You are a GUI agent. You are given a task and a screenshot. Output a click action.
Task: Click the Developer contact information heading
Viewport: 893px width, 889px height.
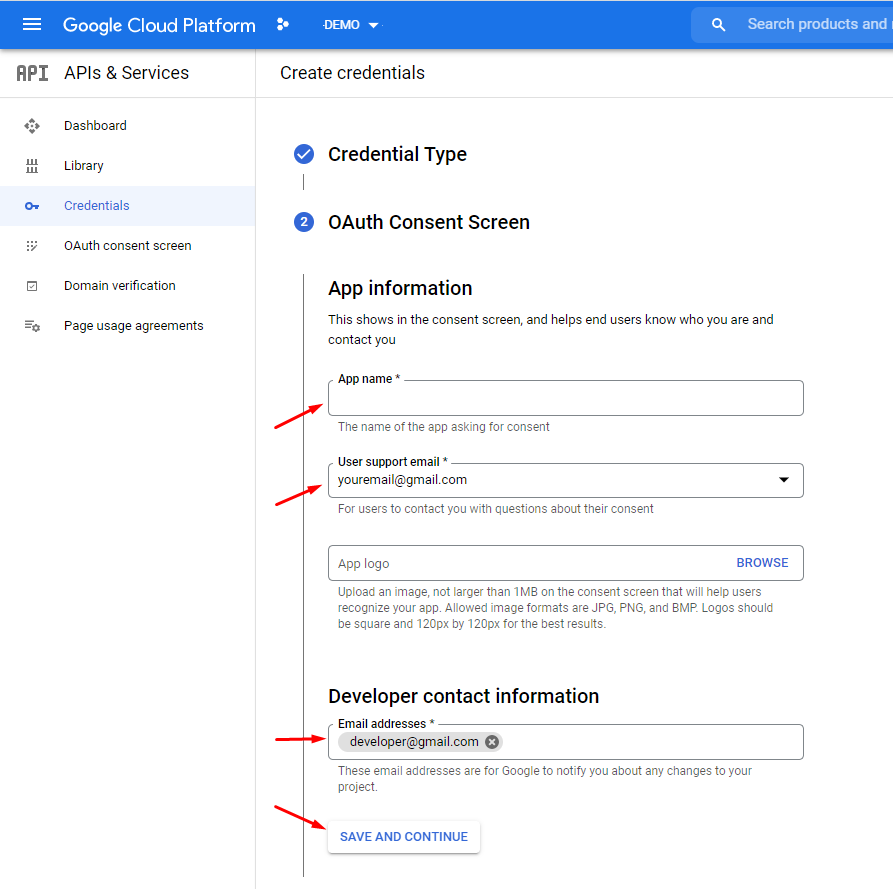tap(464, 696)
